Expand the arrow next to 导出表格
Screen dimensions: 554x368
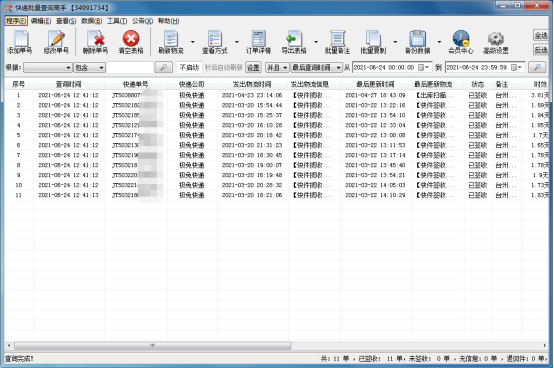[x=316, y=42]
